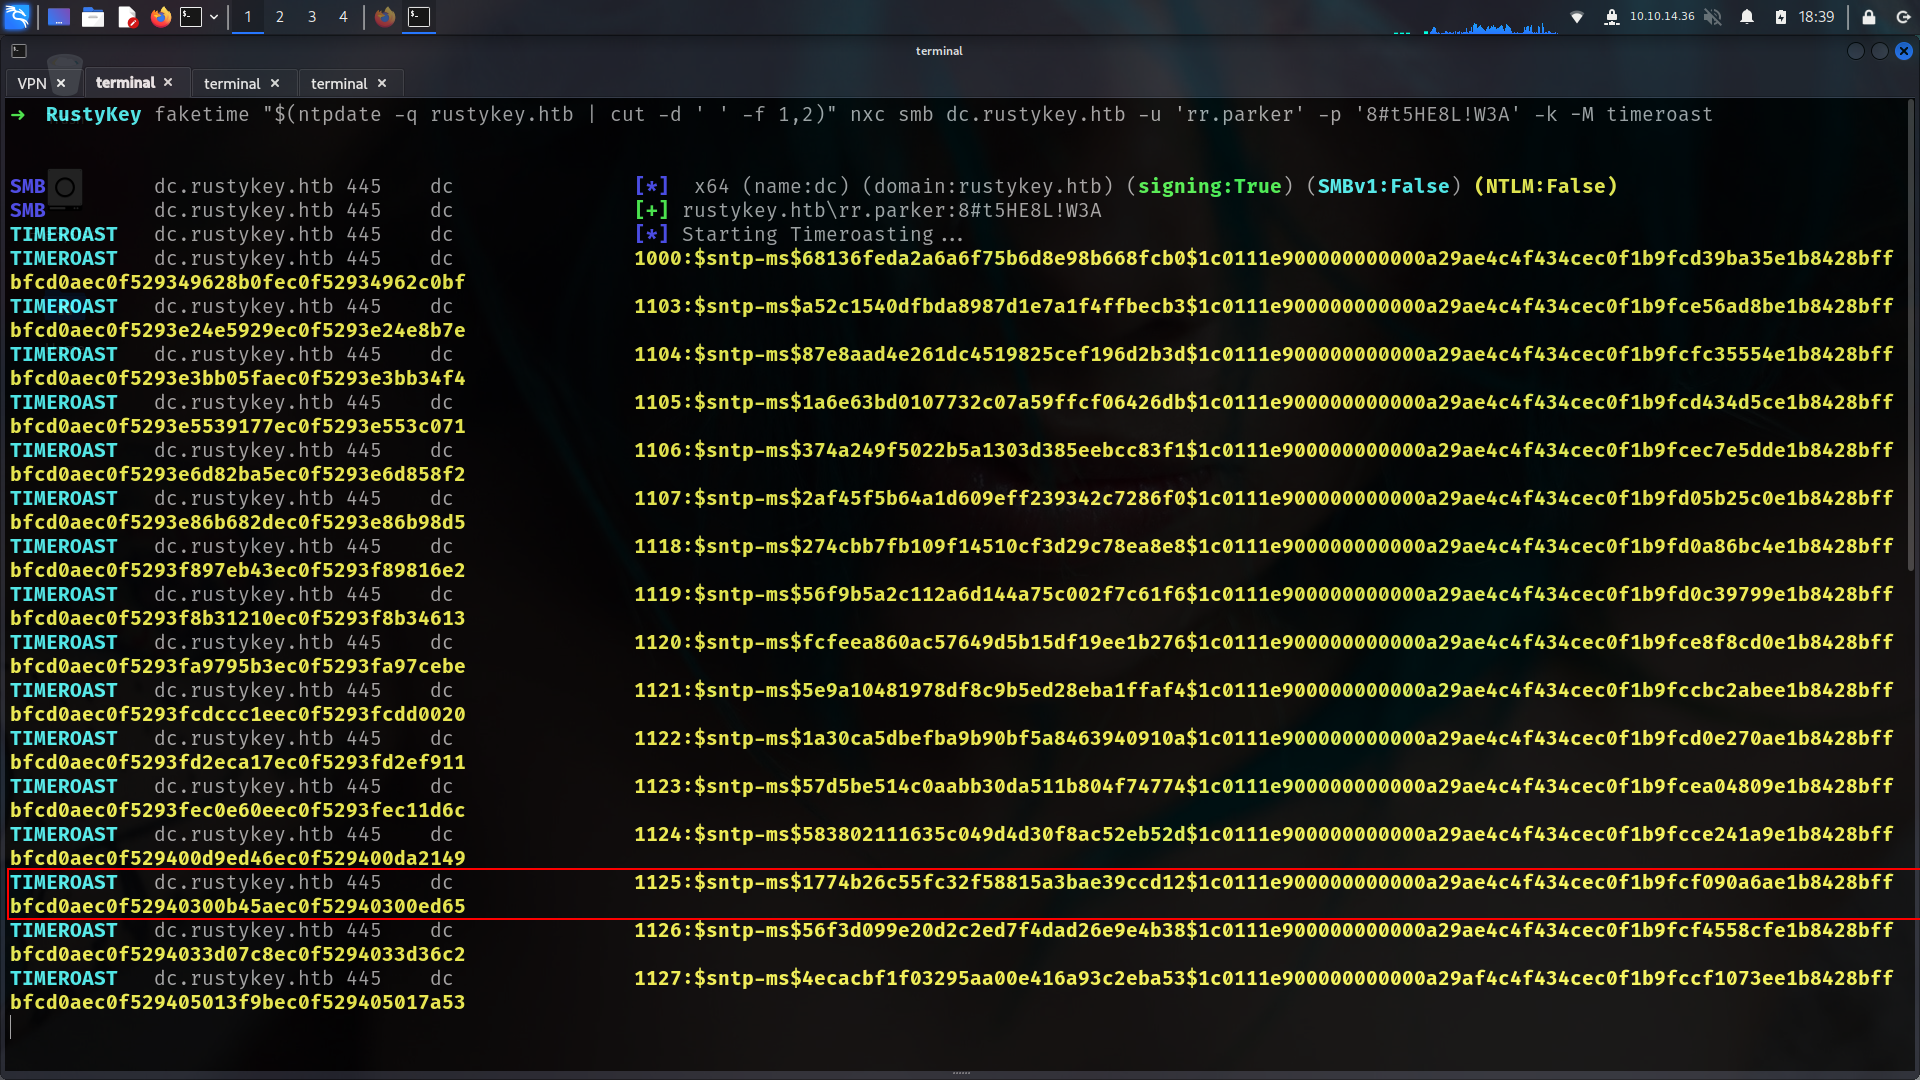Image resolution: width=1920 pixels, height=1080 pixels.
Task: Click the lock screen padlock icon
Action: (1868, 17)
